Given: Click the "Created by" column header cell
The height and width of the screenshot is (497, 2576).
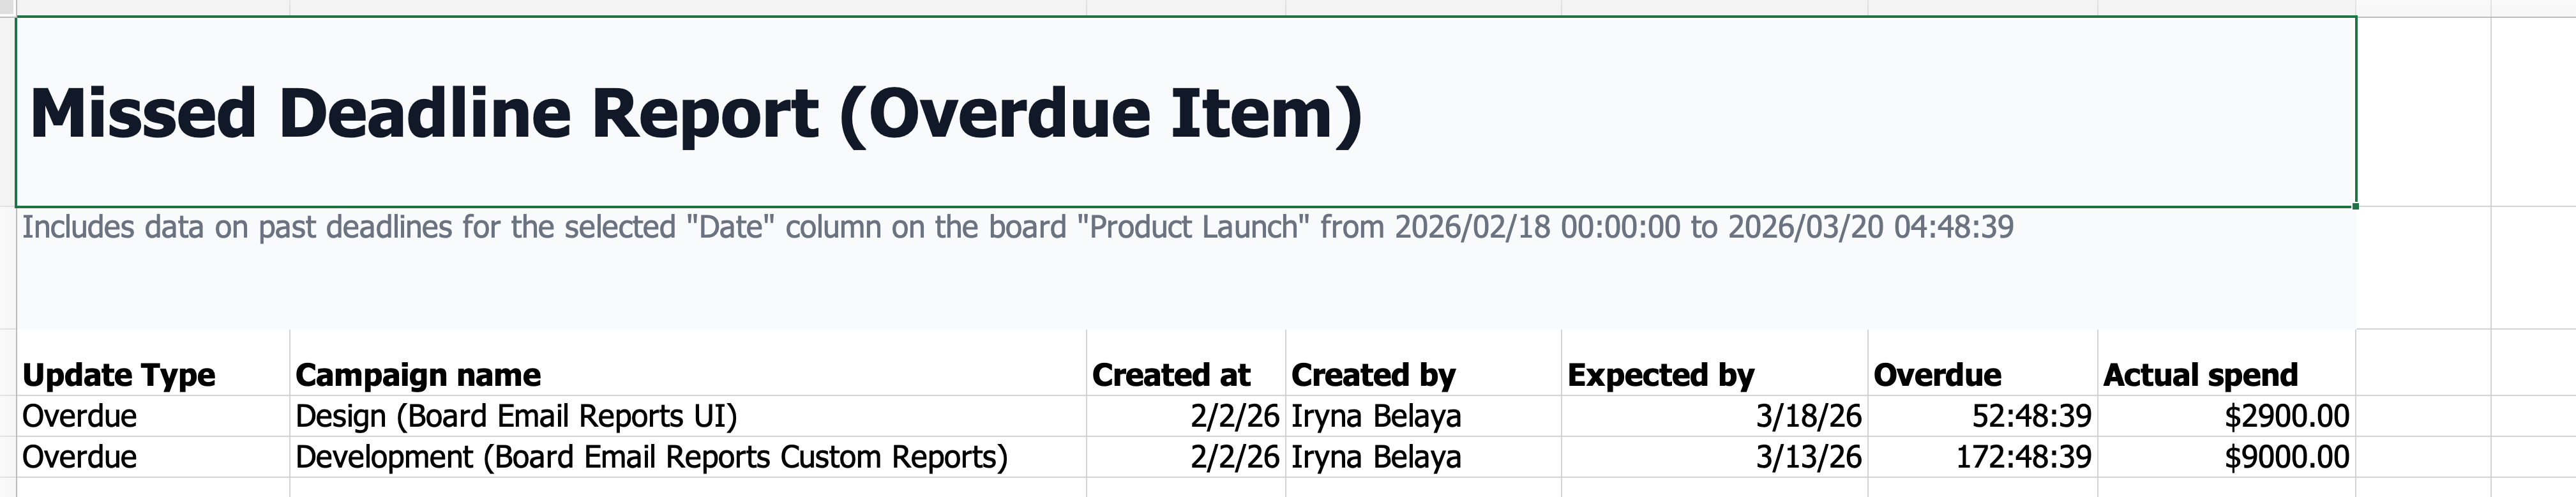Looking at the screenshot, I should [1373, 375].
